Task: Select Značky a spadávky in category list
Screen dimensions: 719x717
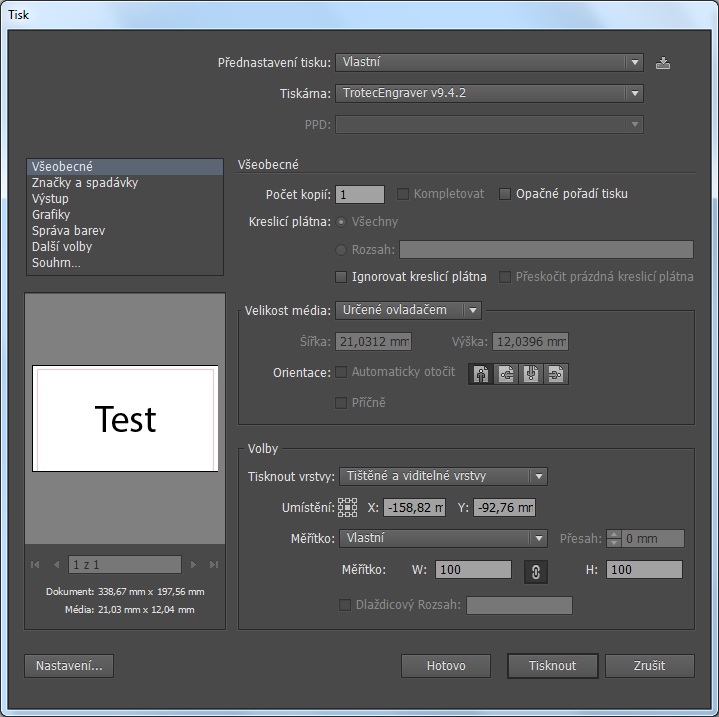Action: (85, 183)
